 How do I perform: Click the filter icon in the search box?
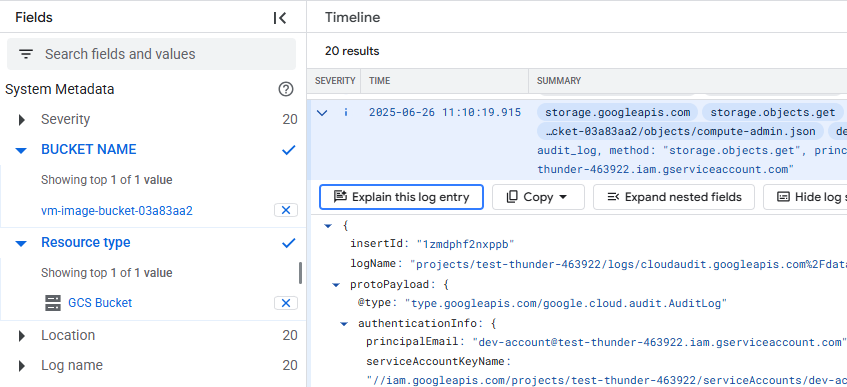pos(26,54)
